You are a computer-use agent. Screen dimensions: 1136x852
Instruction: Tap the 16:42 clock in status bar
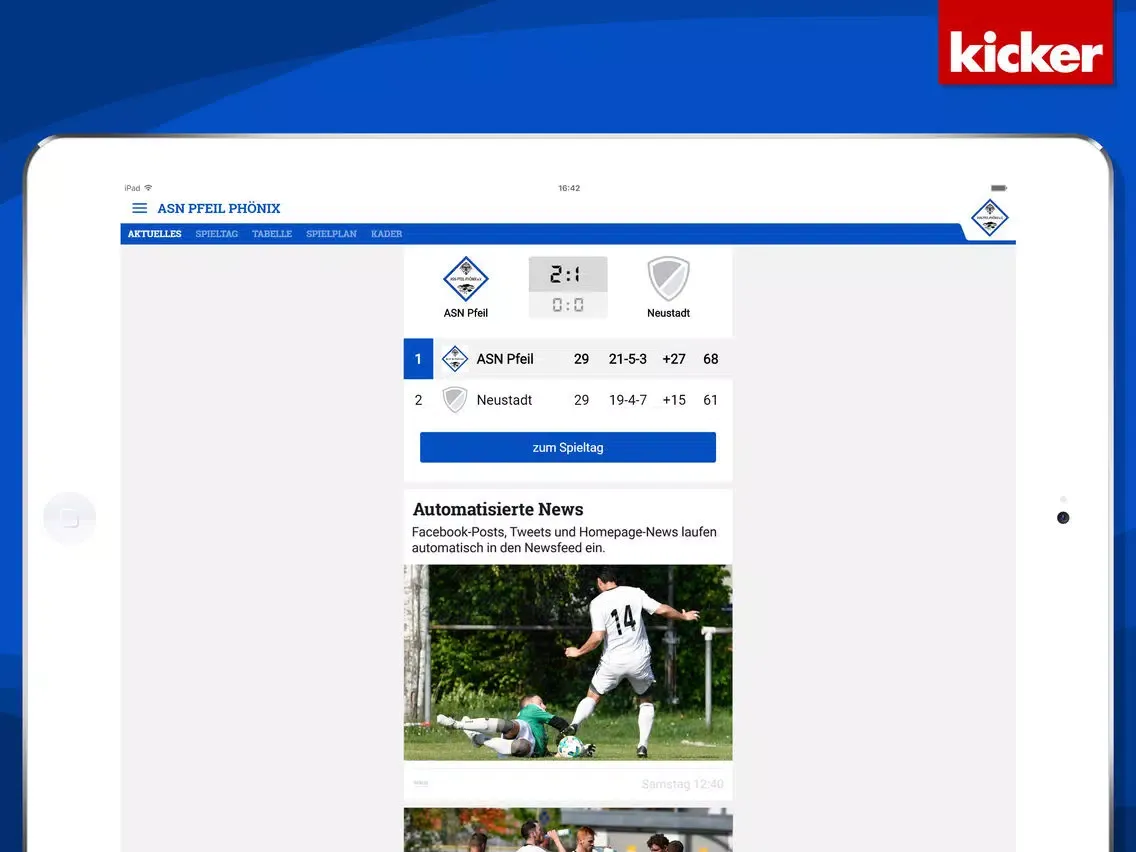[569, 188]
